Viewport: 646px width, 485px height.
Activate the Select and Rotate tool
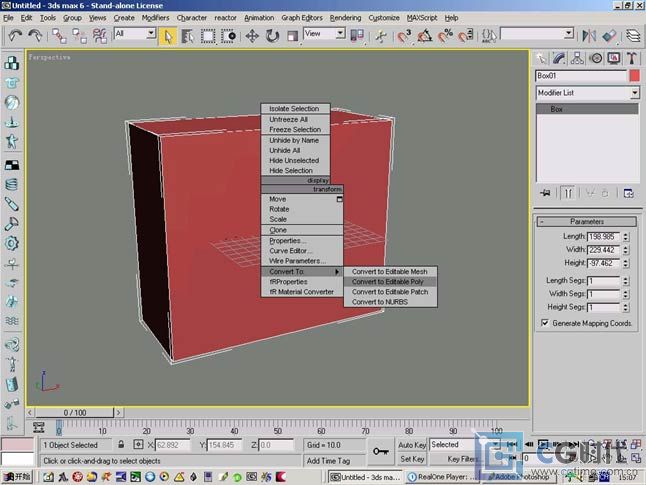[x=272, y=36]
